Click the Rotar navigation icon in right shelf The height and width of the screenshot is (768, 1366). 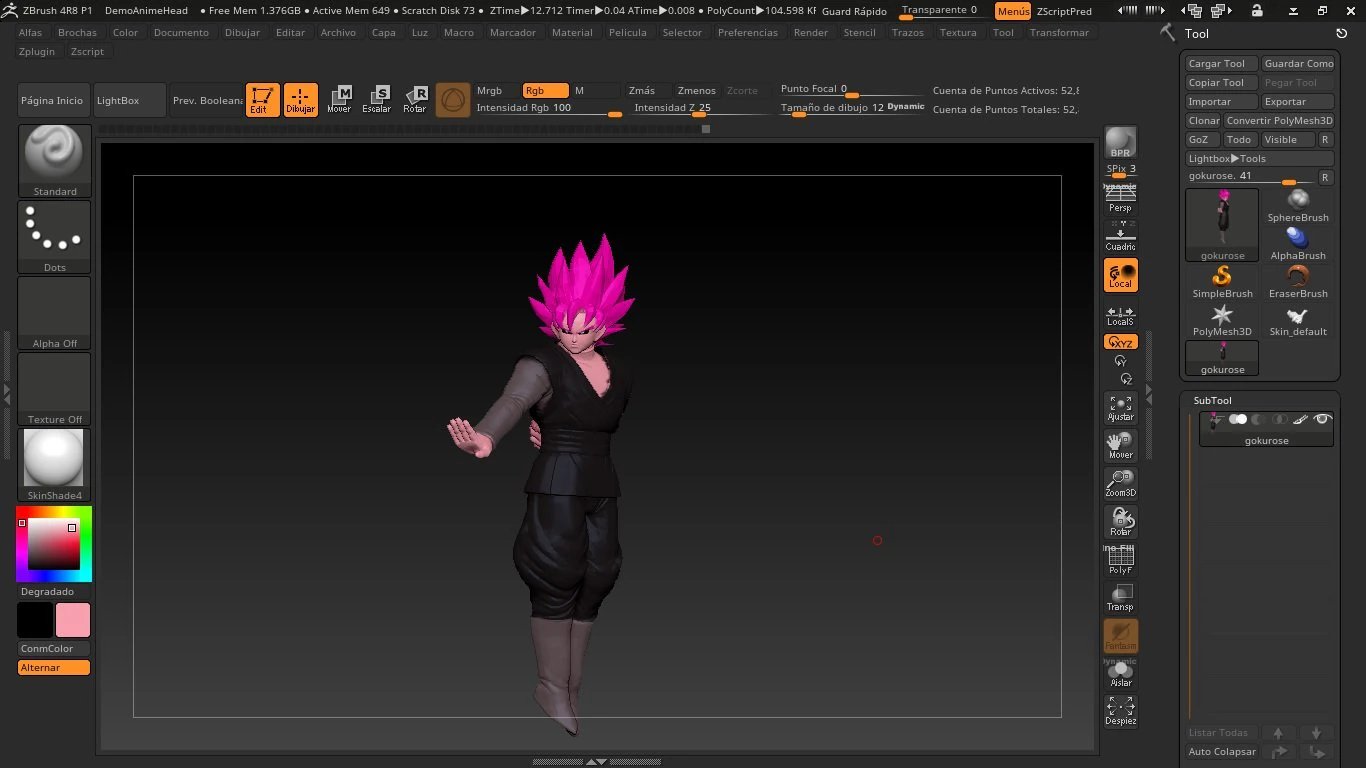tap(1120, 522)
